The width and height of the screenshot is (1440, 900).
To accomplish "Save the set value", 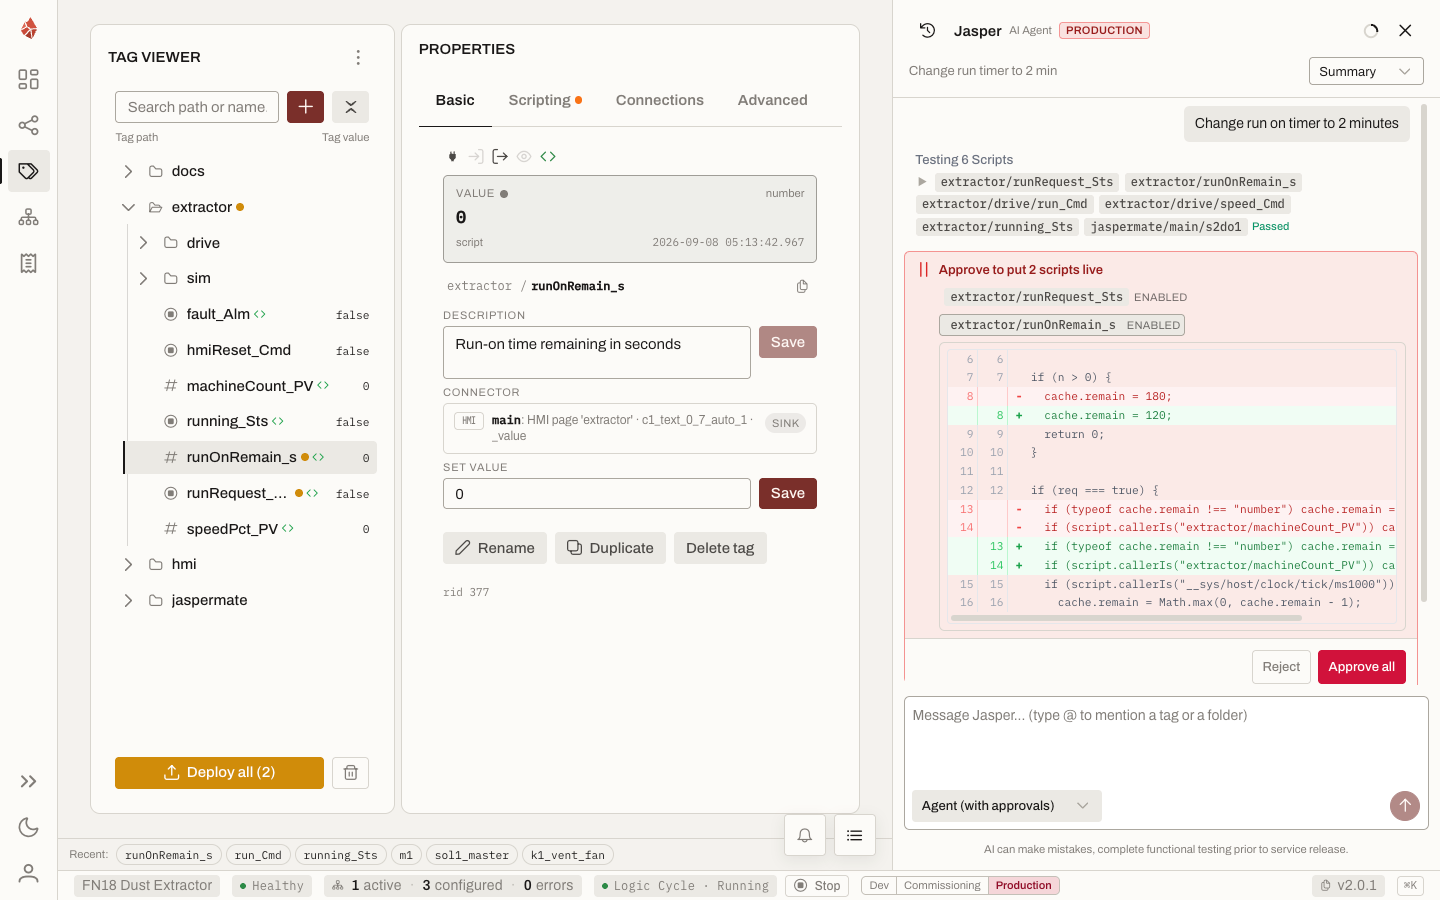I will coord(788,494).
